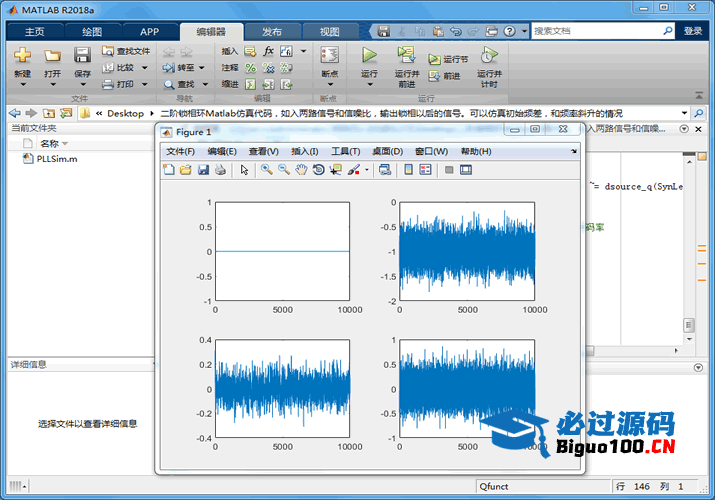Switch to the Home (主页) tab
The width and height of the screenshot is (715, 500).
pyautogui.click(x=35, y=31)
